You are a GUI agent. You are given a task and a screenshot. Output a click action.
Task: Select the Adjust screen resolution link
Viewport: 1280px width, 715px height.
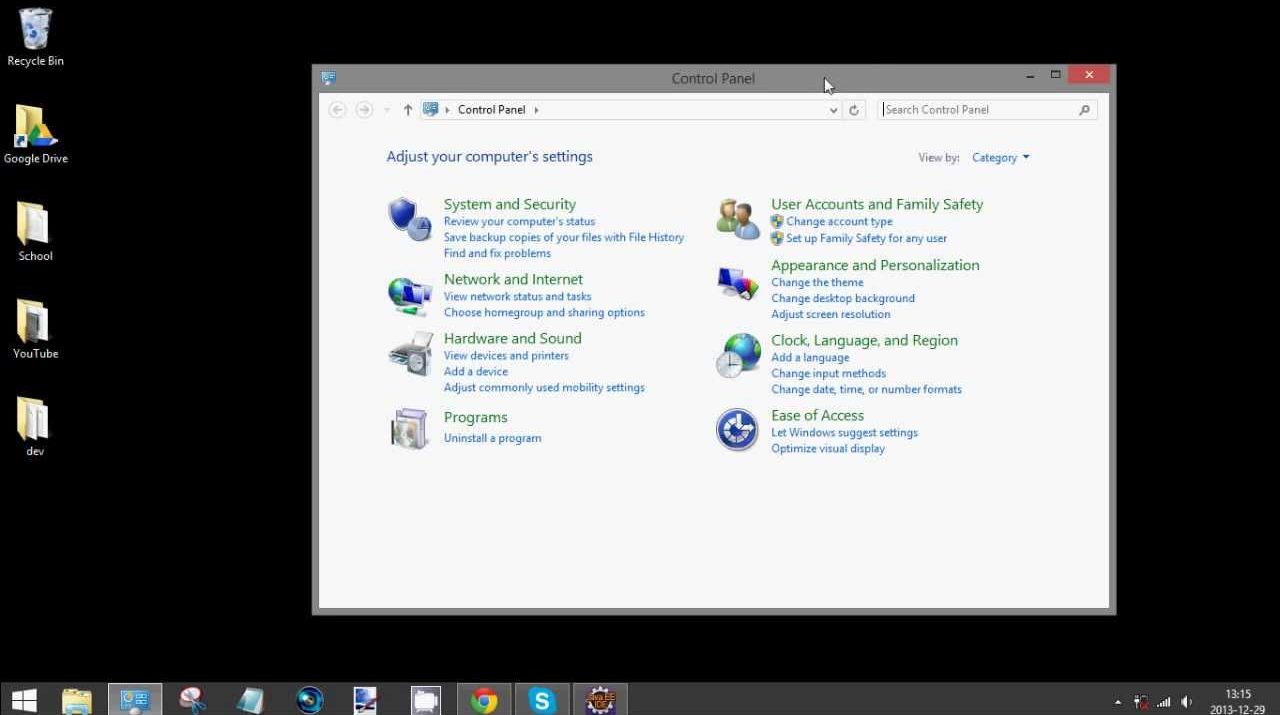tap(830, 314)
